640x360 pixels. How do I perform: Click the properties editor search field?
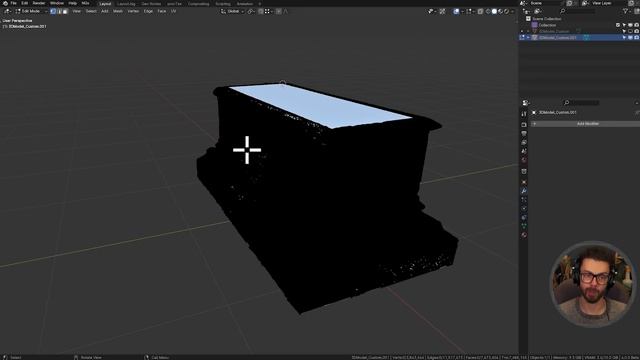[x=582, y=103]
